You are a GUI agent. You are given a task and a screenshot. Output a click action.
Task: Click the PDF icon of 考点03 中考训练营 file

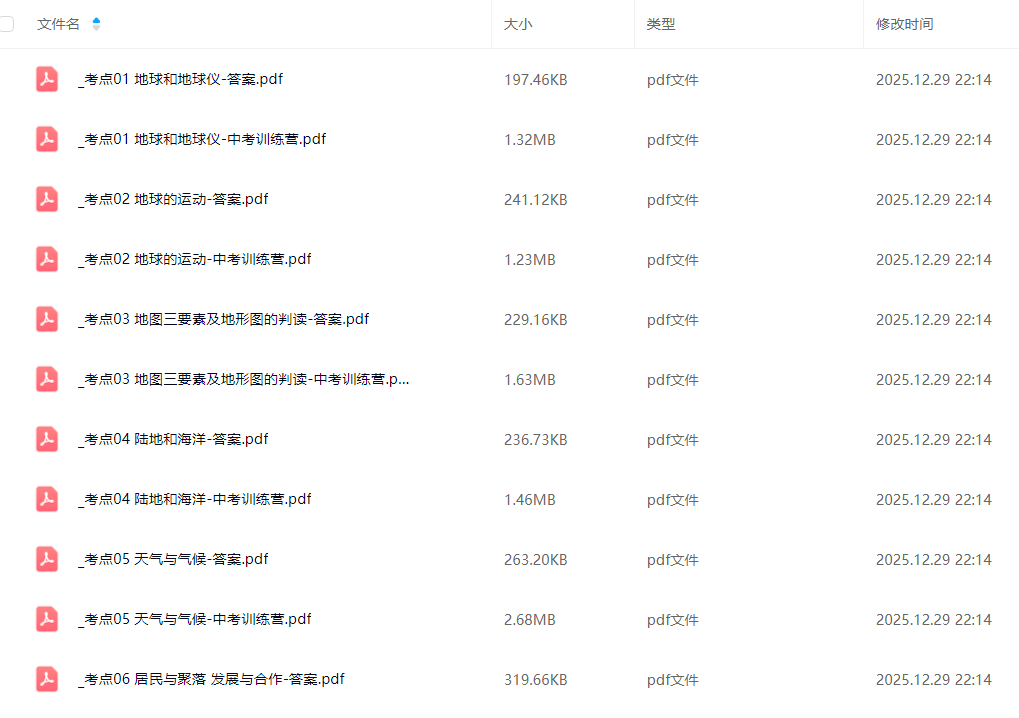pyautogui.click(x=47, y=379)
